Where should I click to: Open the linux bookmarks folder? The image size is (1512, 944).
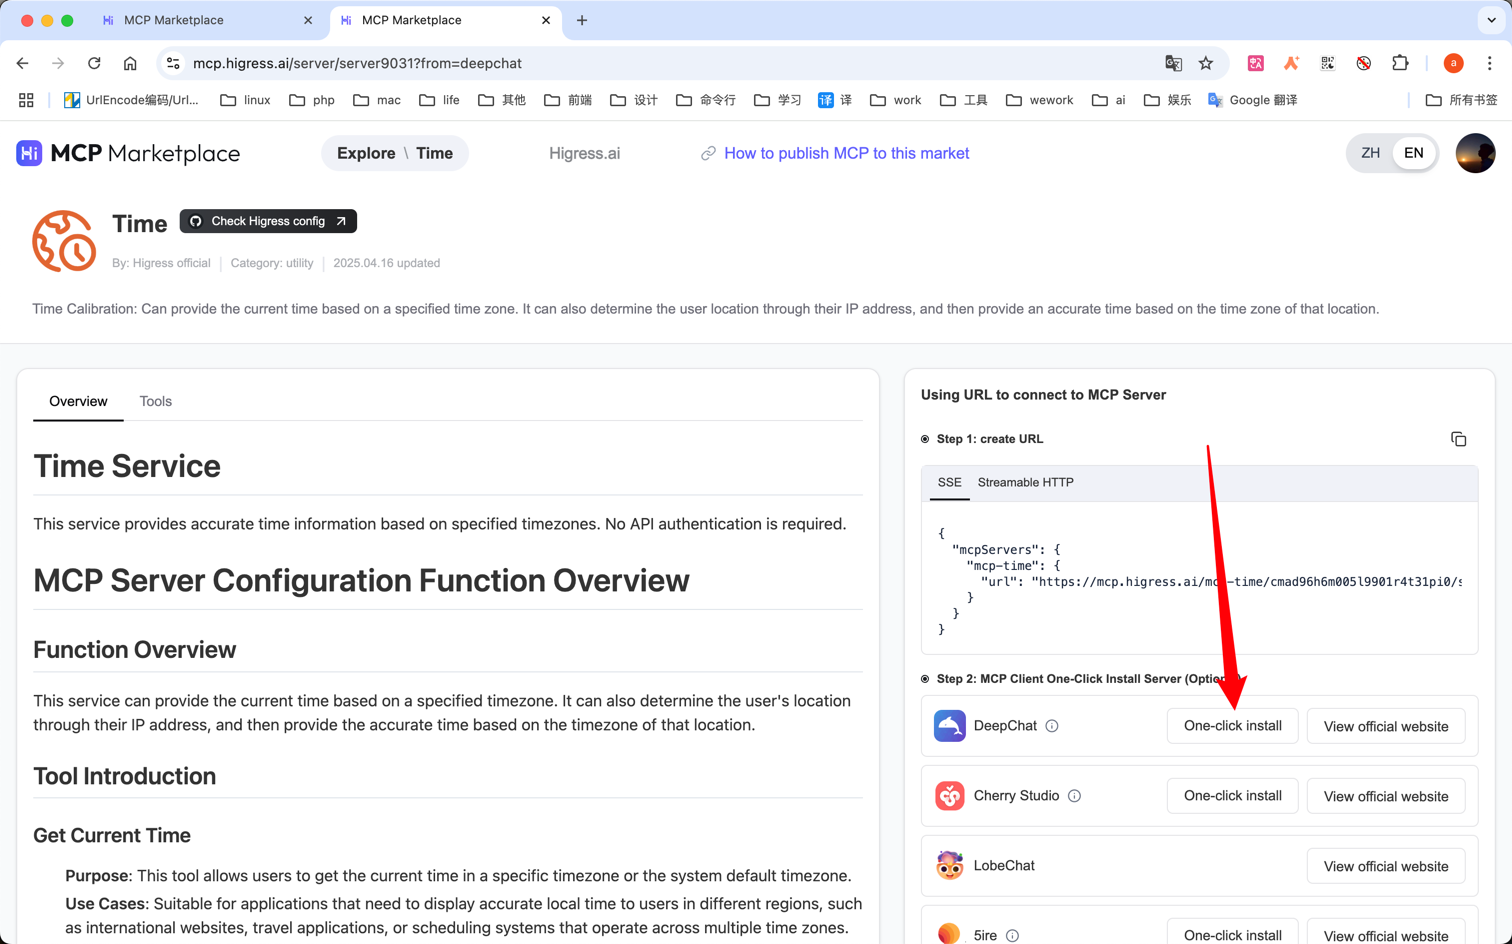tap(245, 100)
